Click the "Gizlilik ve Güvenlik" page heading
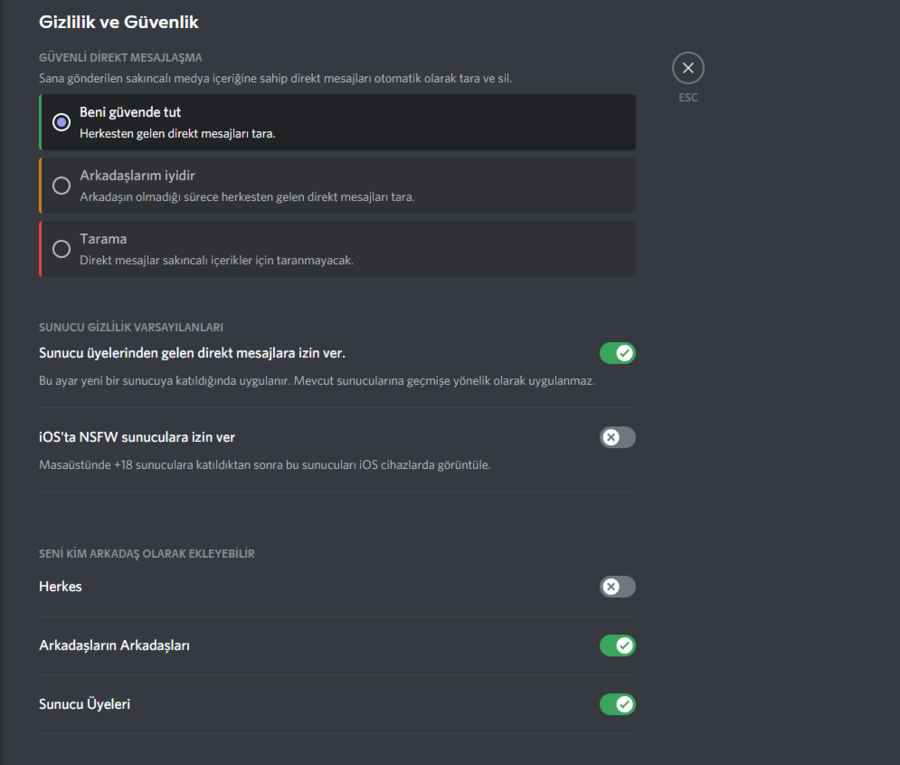Image resolution: width=900 pixels, height=765 pixels. pos(118,21)
